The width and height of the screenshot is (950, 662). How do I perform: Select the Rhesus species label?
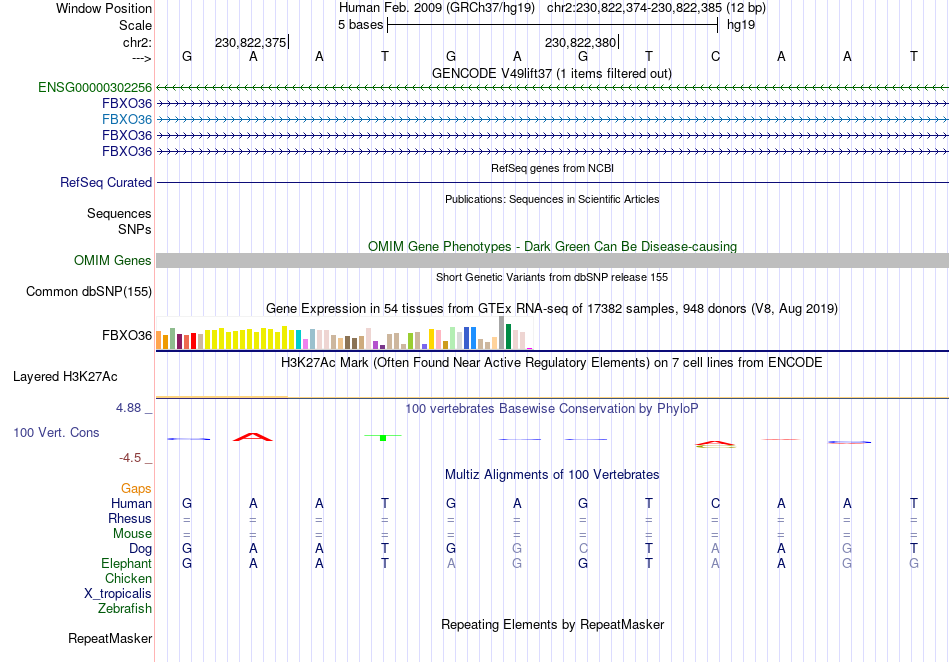pyautogui.click(x=130, y=518)
